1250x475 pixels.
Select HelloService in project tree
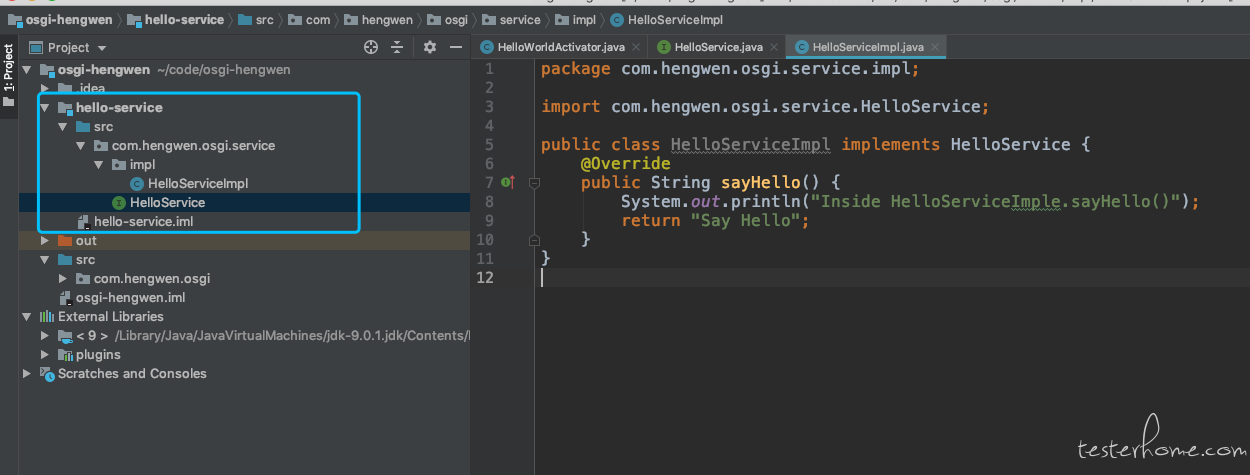(x=167, y=202)
